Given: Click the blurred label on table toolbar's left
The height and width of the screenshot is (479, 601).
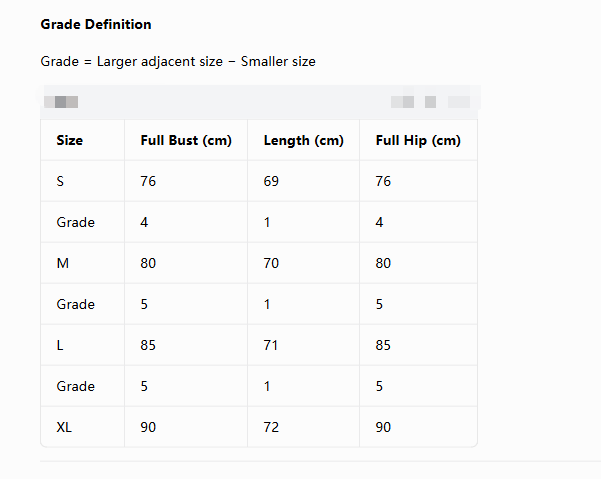Looking at the screenshot, I should click(61, 102).
